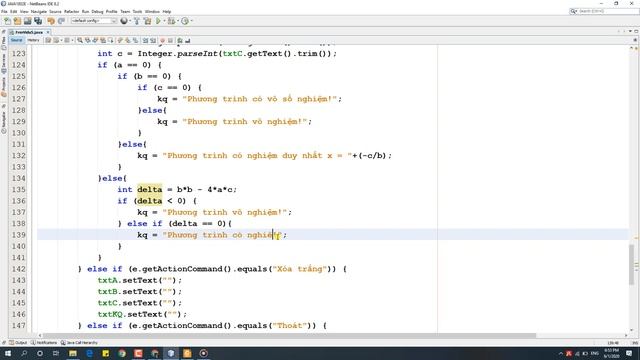The image size is (640, 360).
Task: Open Google Chrome from the taskbar
Action: (122, 353)
